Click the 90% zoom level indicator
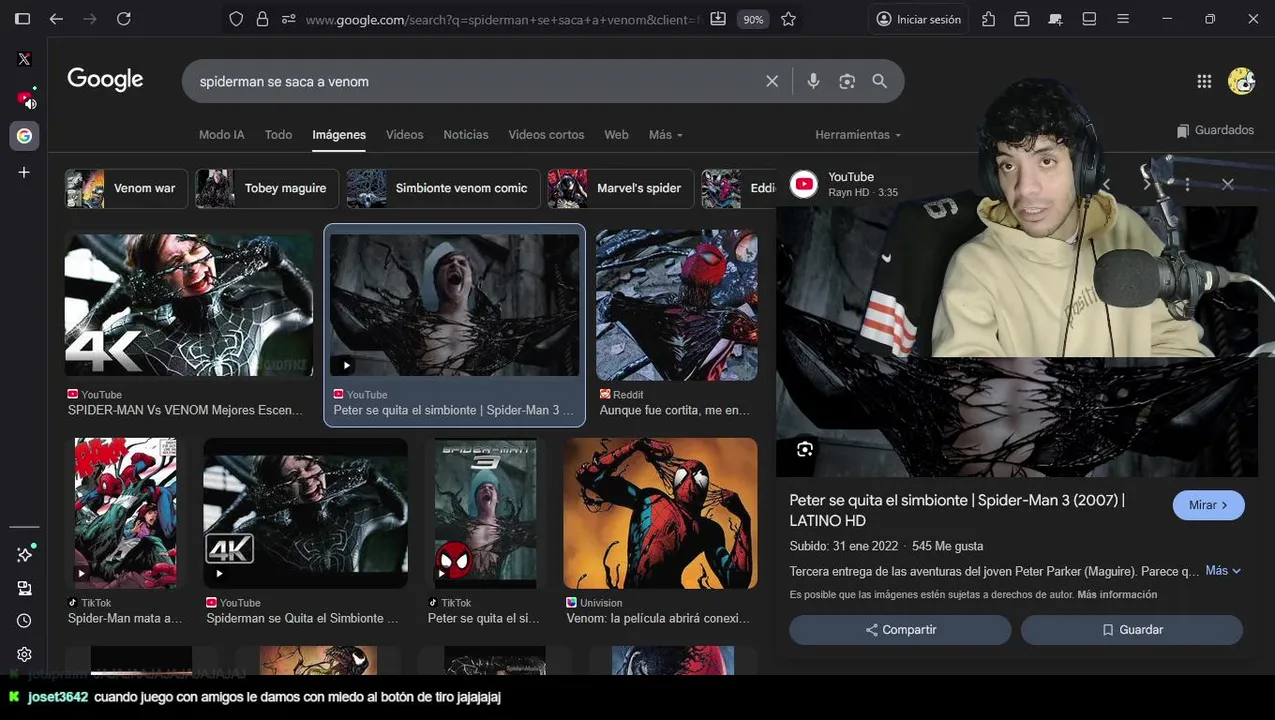 click(x=753, y=19)
